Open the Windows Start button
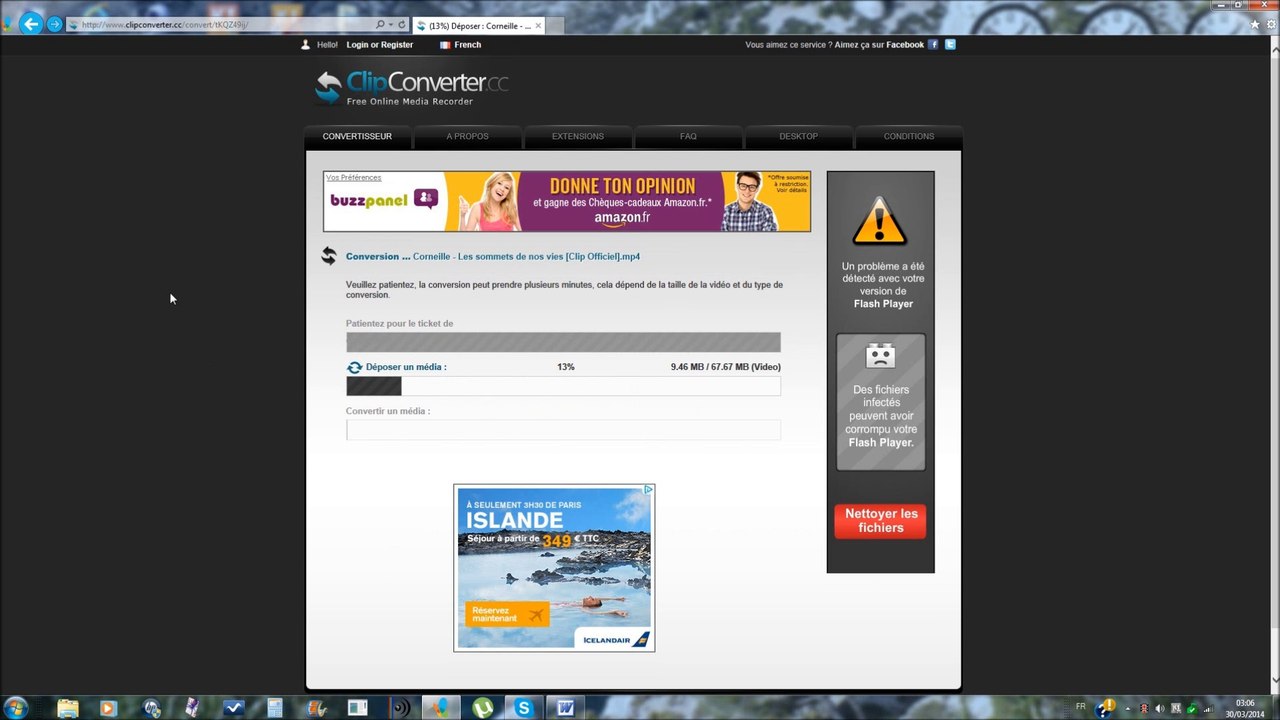1280x720 pixels. [x=16, y=707]
